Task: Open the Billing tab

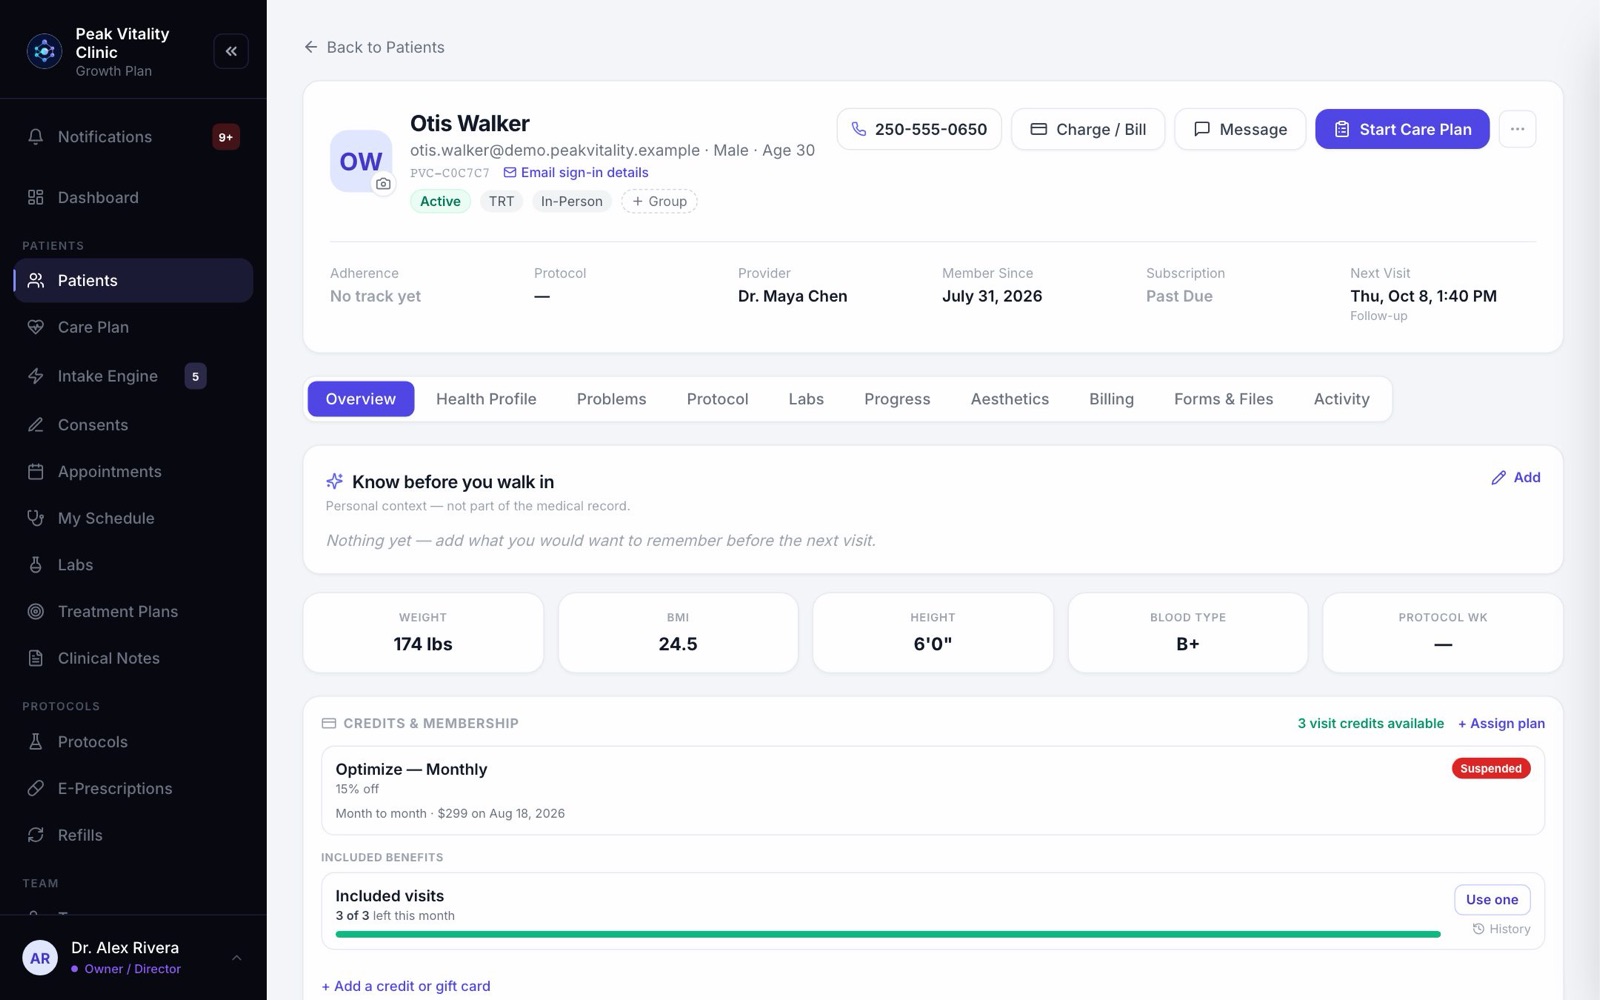Action: point(1111,399)
